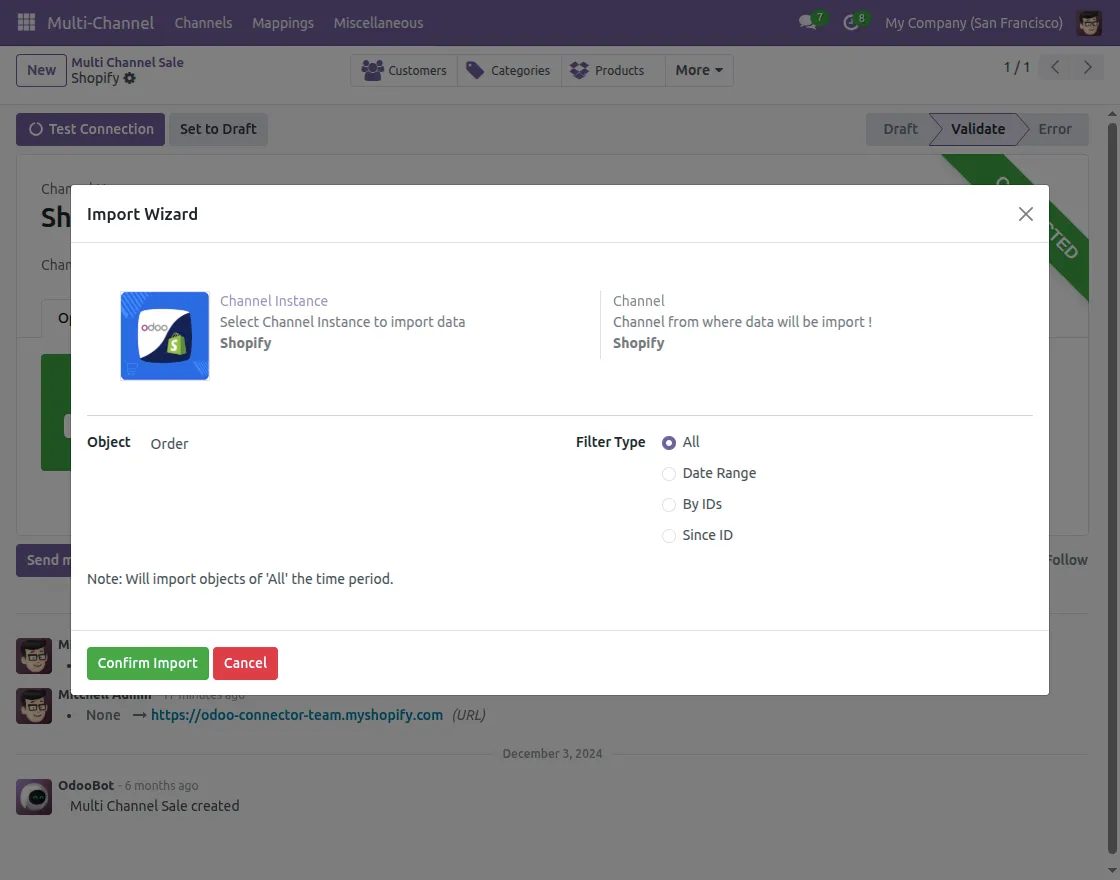Confirm the import of Orders

point(147,663)
